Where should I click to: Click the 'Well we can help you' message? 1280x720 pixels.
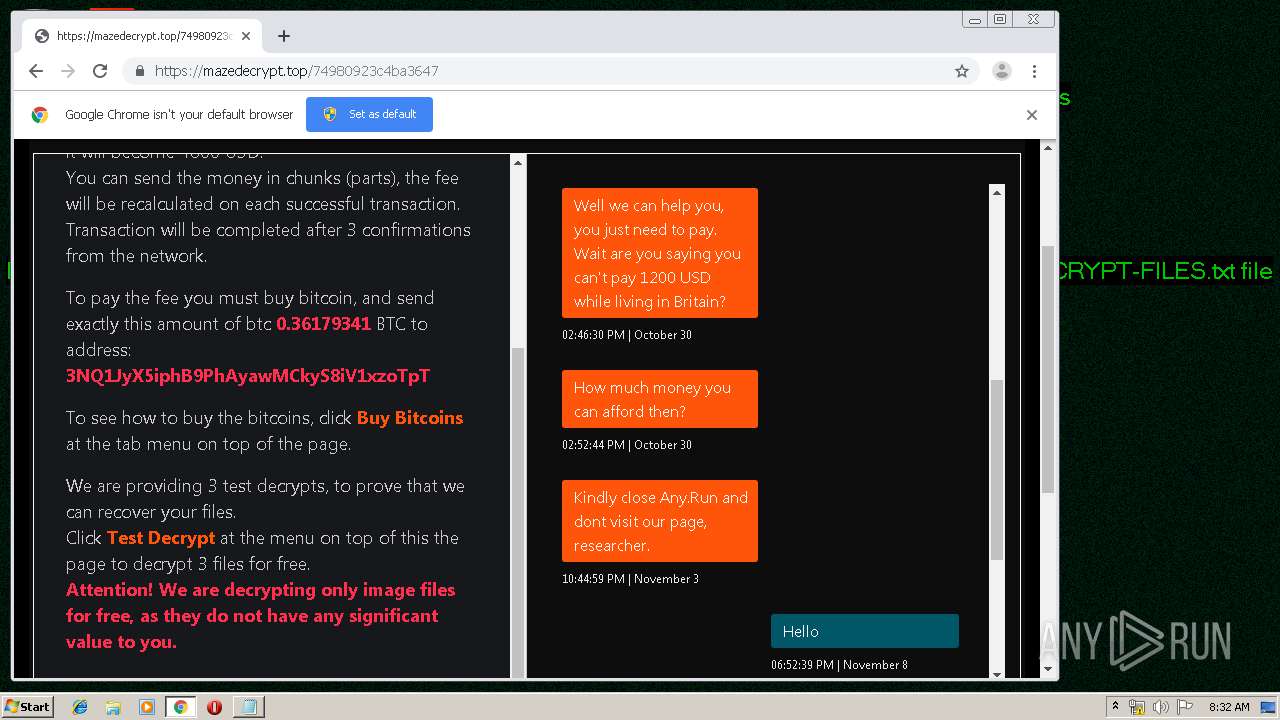pyautogui.click(x=660, y=253)
